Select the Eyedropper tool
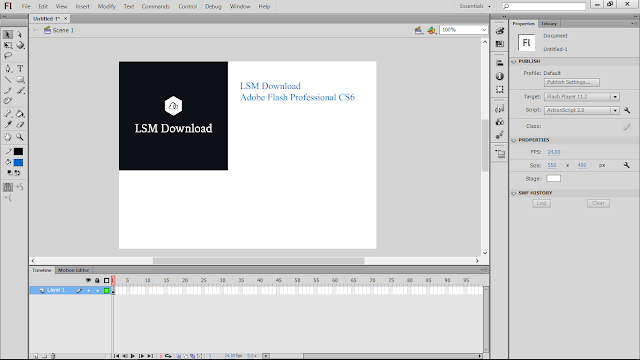Viewport: 640px width, 360px height. click(8, 124)
